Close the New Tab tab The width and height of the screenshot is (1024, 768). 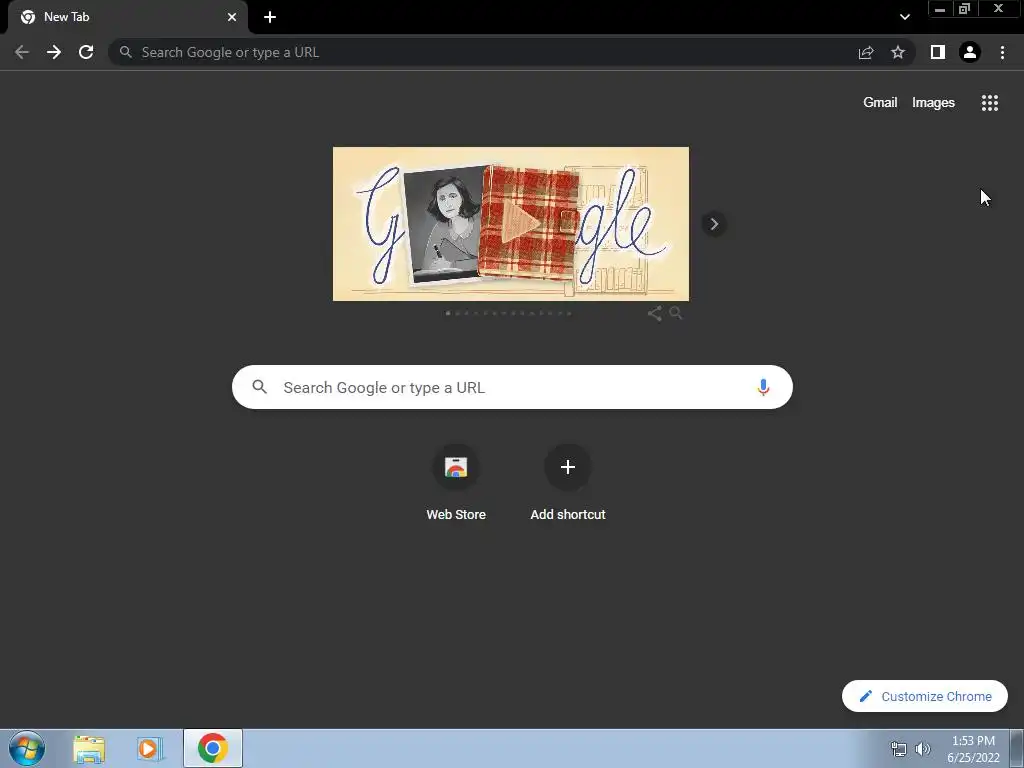click(x=232, y=17)
